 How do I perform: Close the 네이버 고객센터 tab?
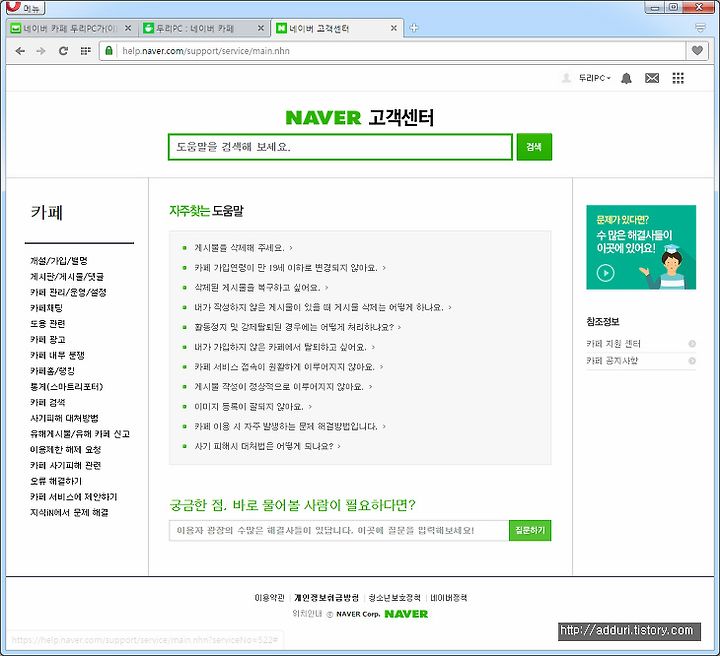click(394, 28)
